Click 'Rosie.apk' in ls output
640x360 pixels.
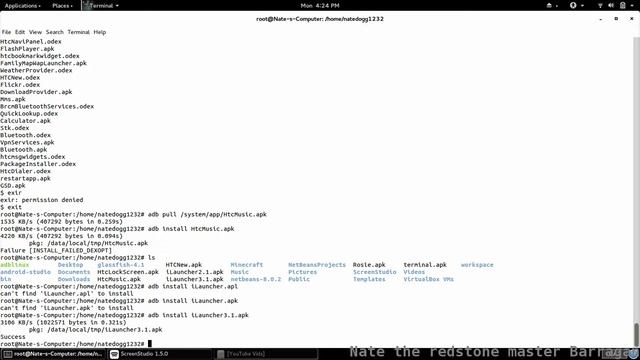click(369, 265)
